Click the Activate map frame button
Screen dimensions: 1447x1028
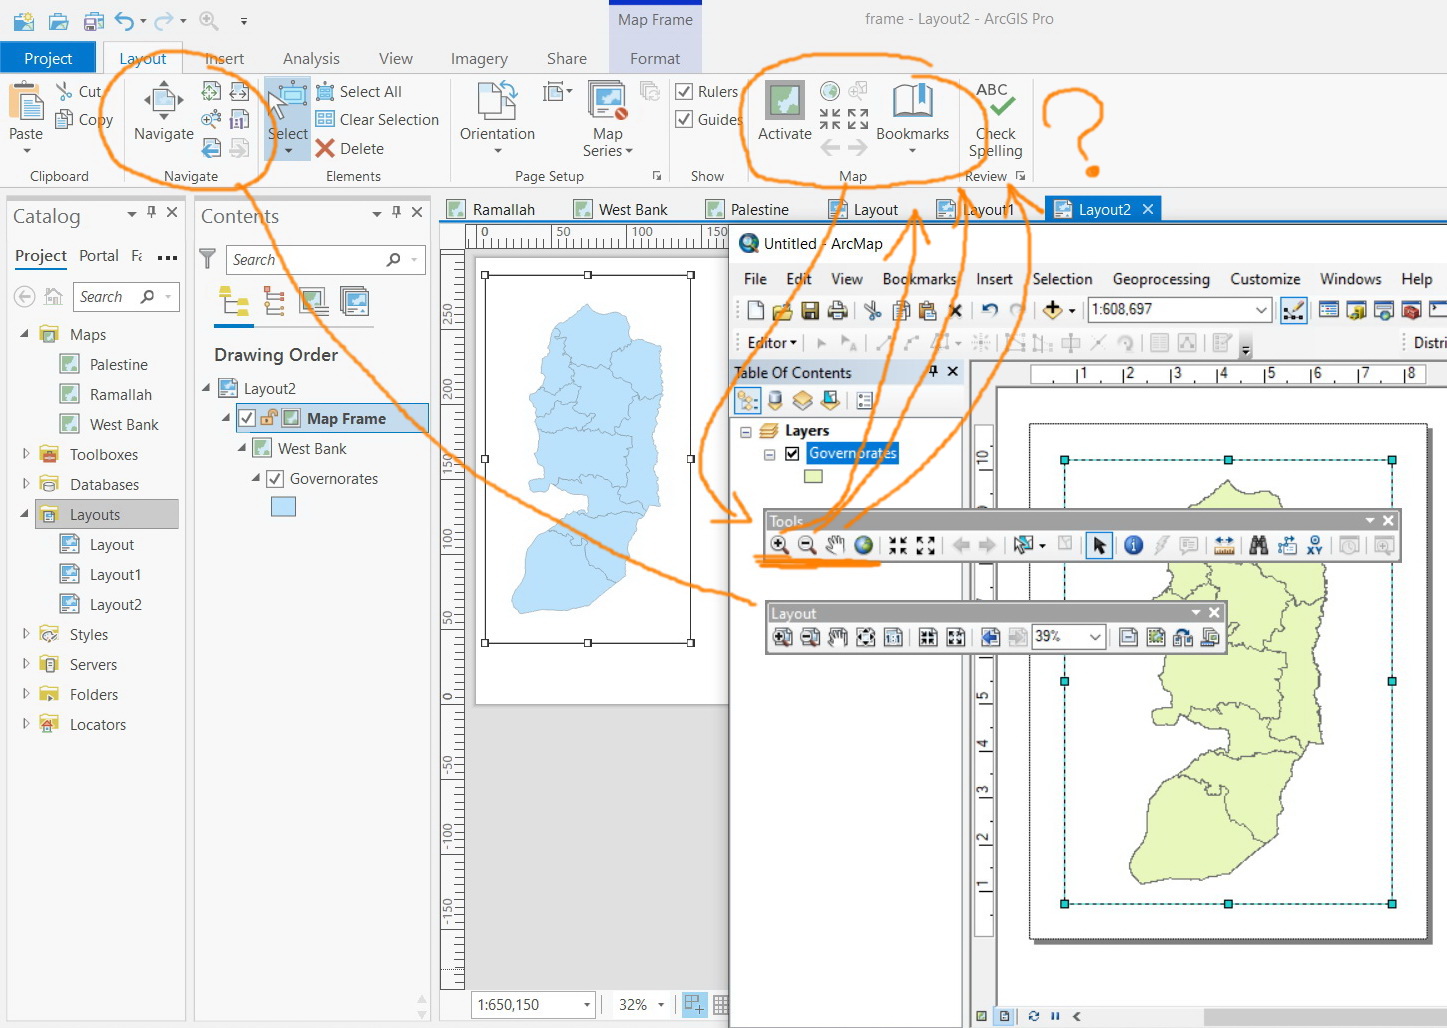pyautogui.click(x=785, y=112)
